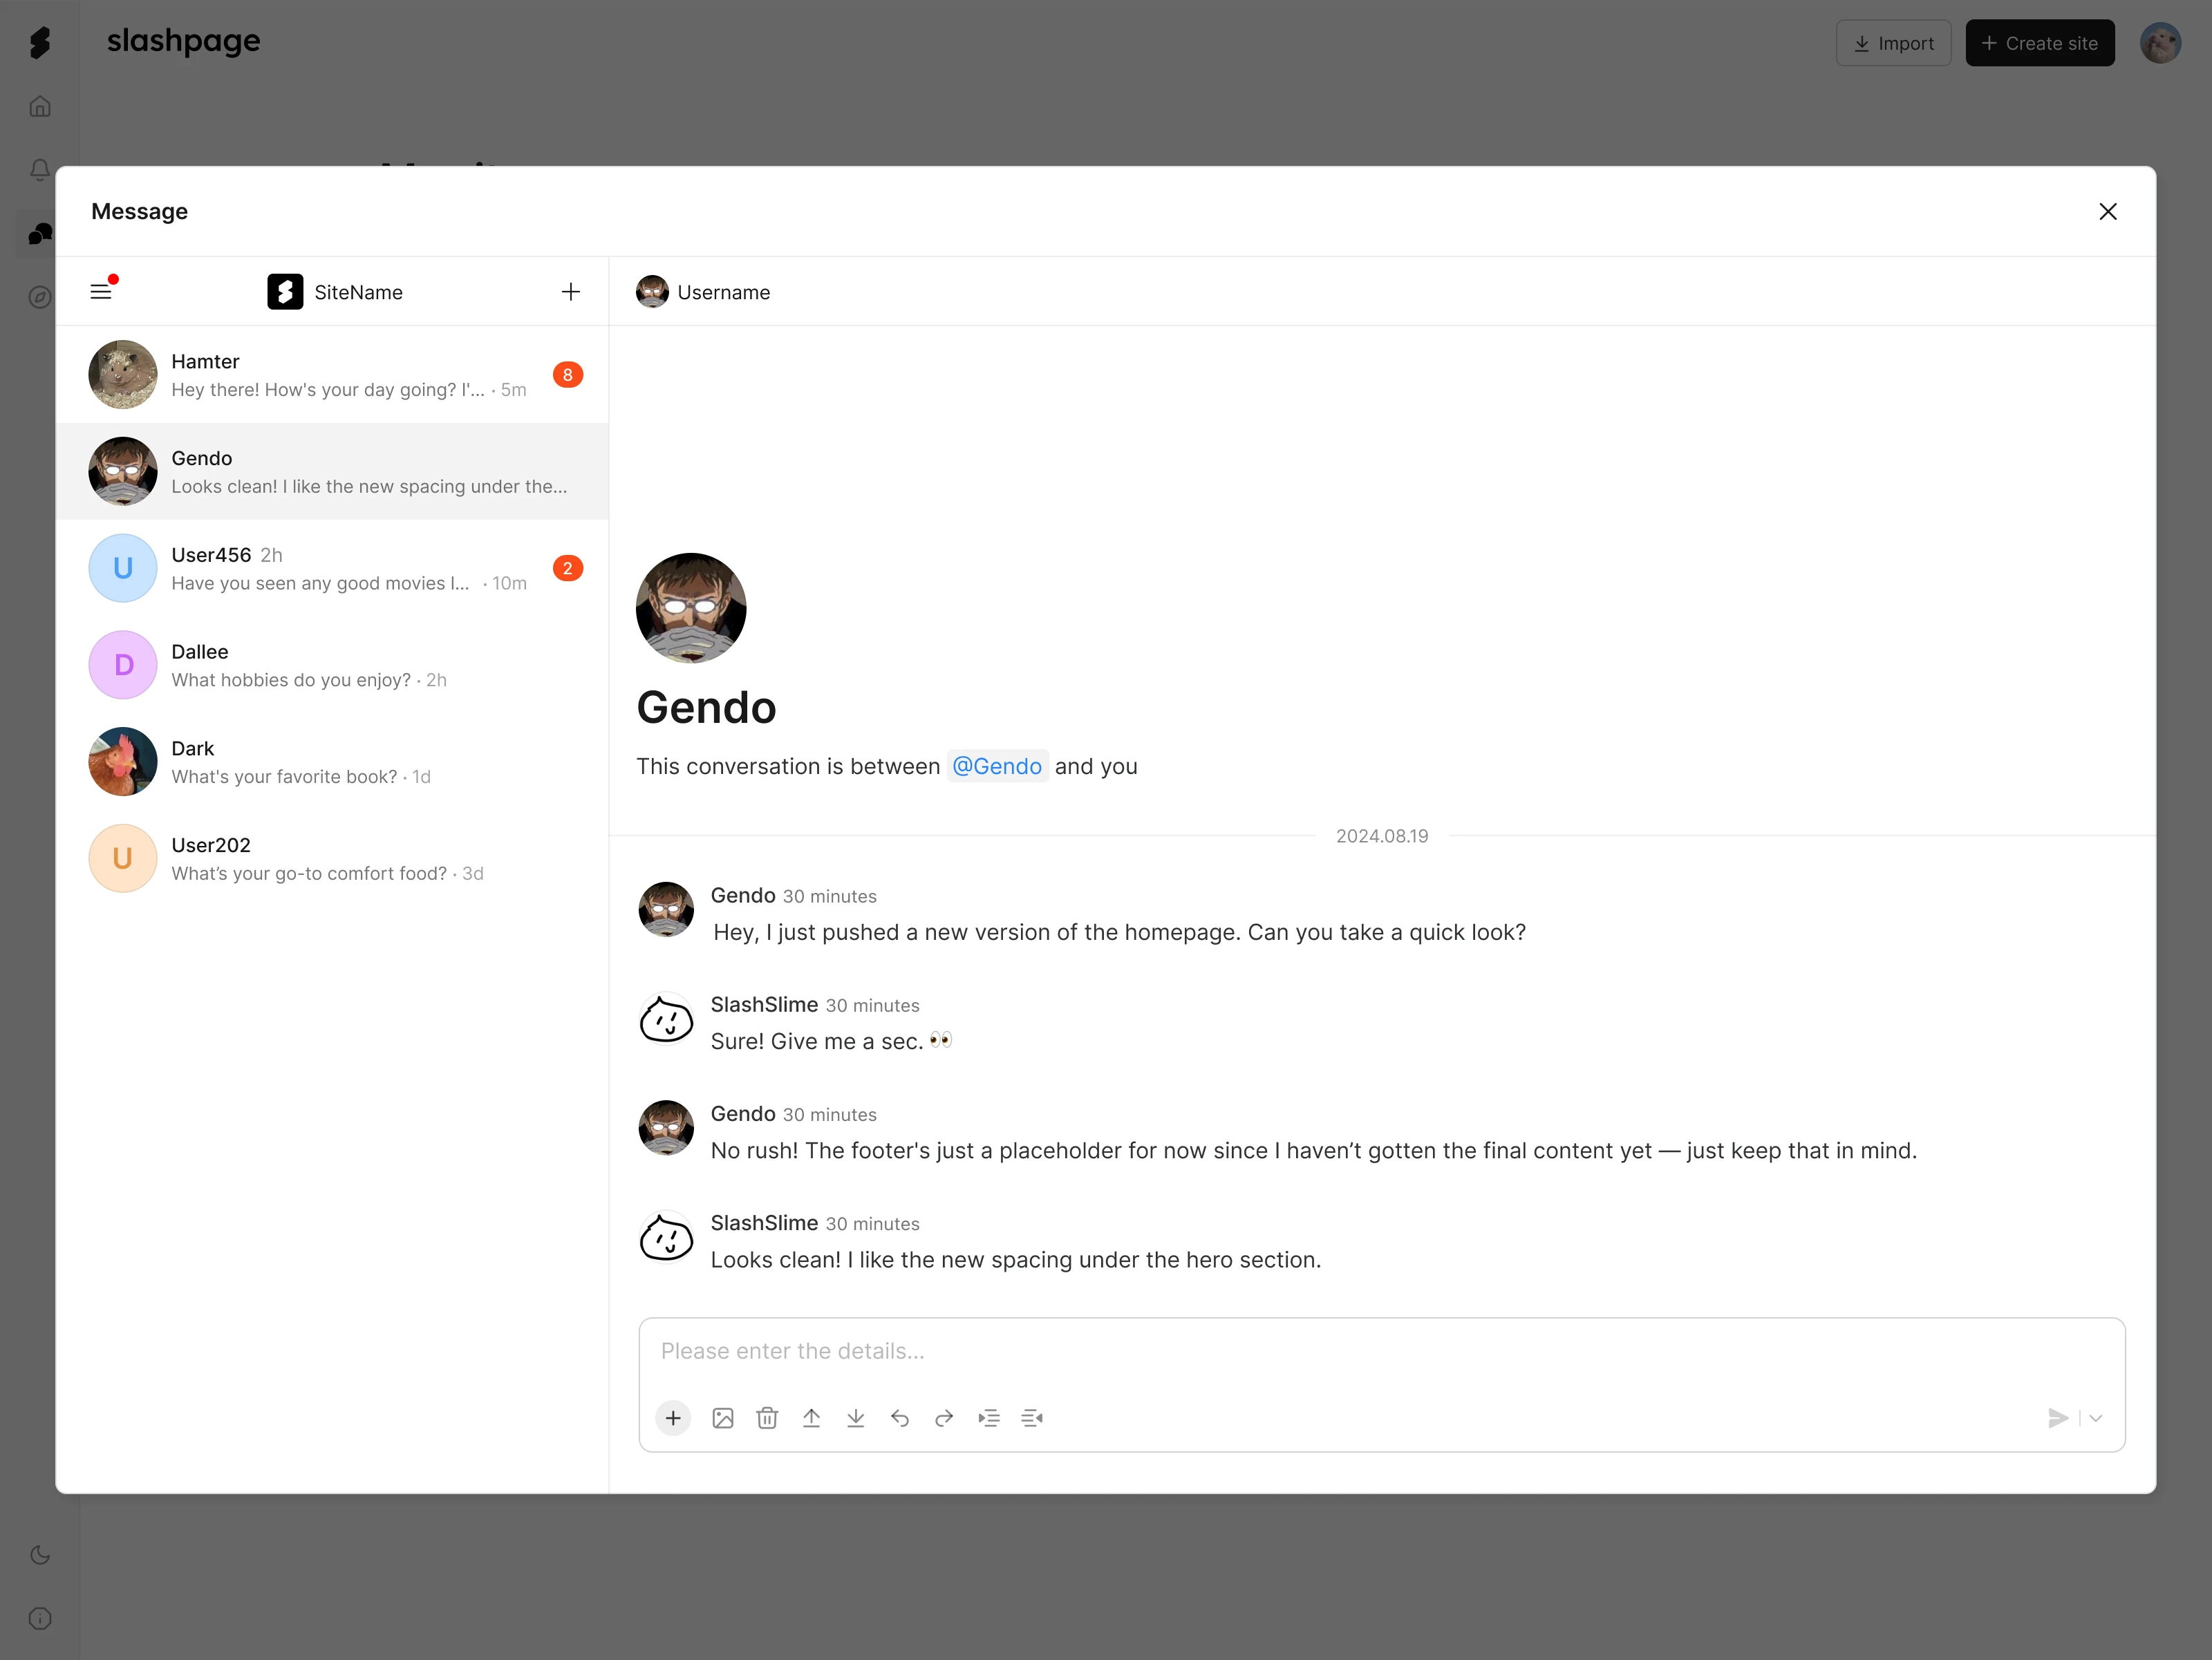Click the @Gendo mention link
This screenshot has height=1660, width=2212.
(997, 766)
